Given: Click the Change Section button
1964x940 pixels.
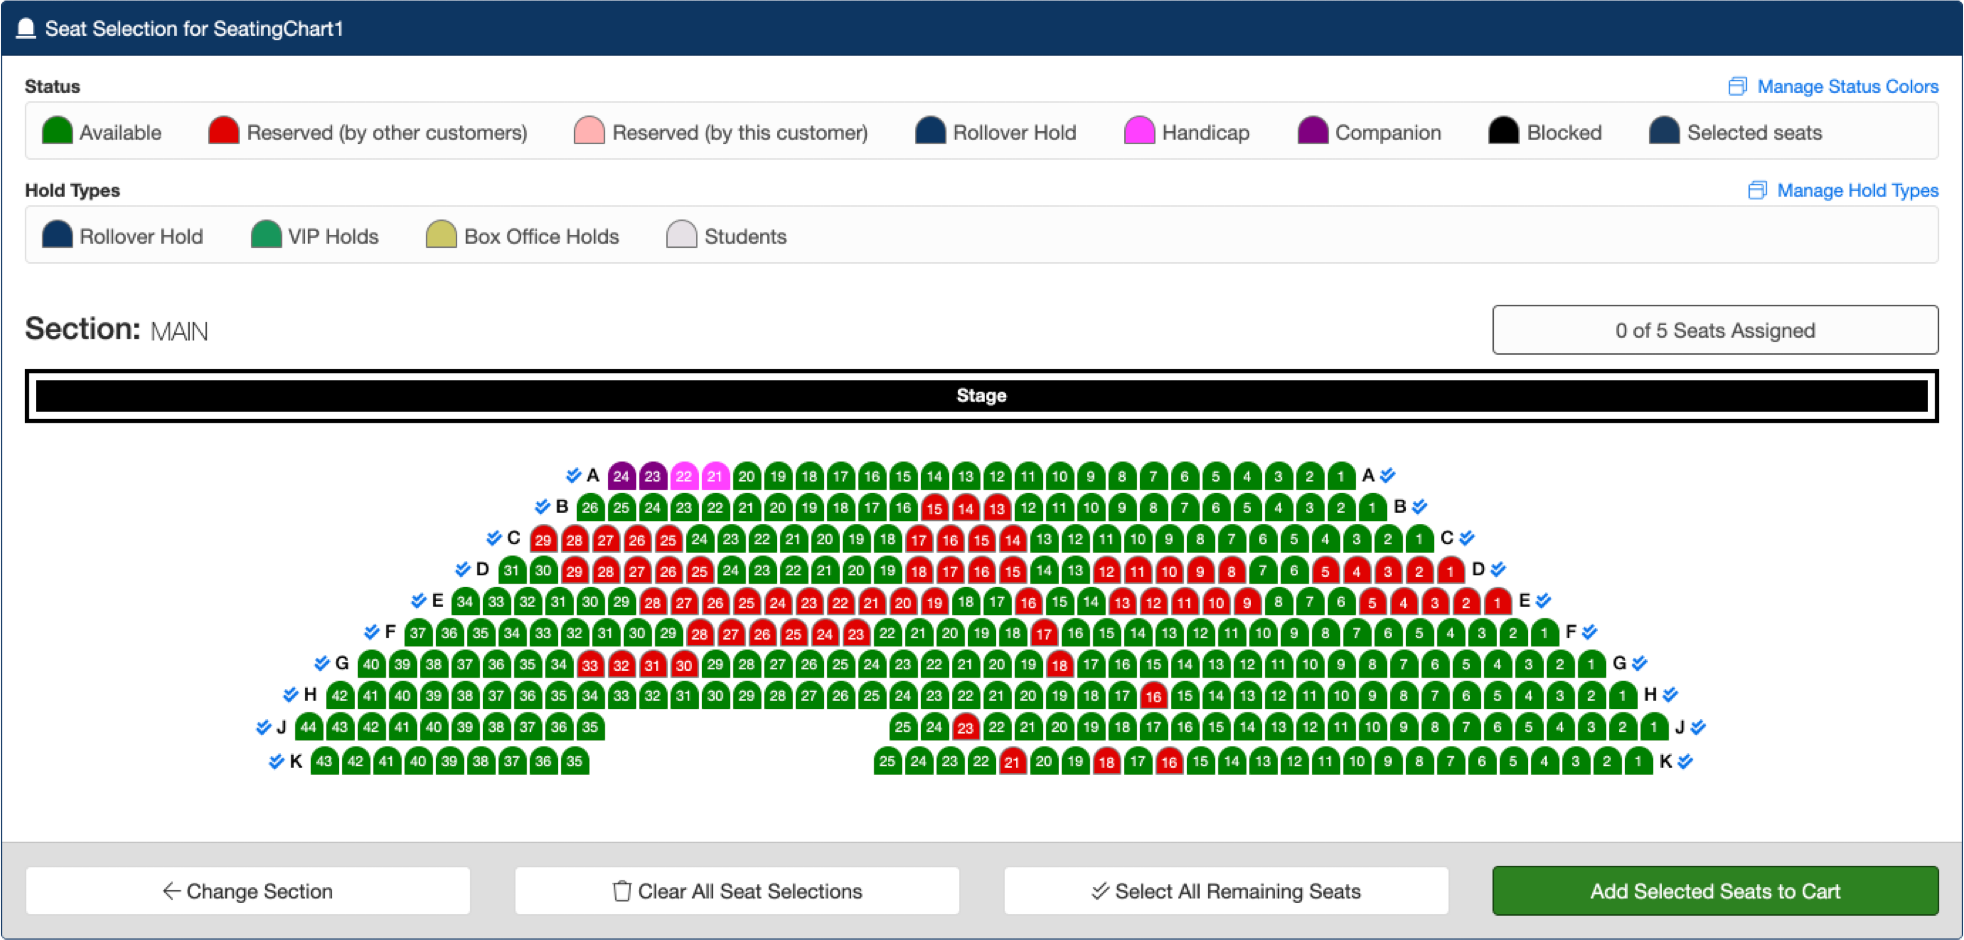Looking at the screenshot, I should pyautogui.click(x=247, y=890).
